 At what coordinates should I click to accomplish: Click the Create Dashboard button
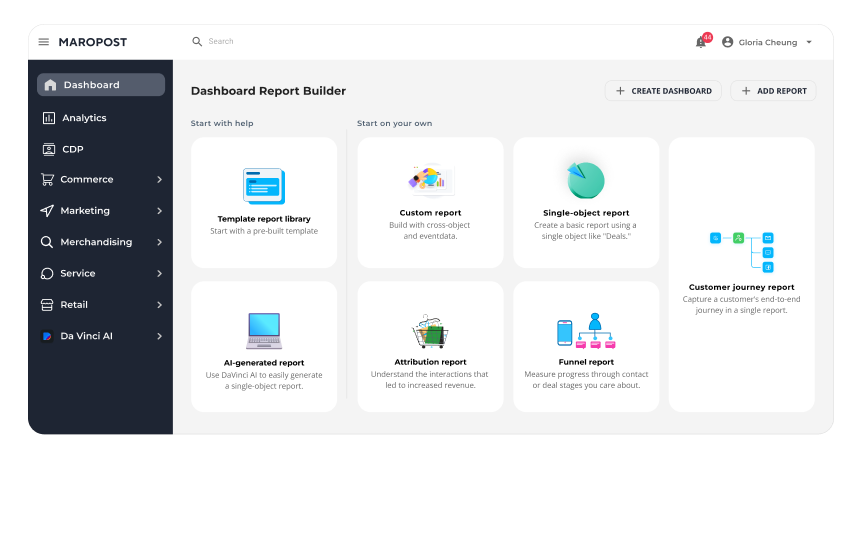[x=663, y=91]
